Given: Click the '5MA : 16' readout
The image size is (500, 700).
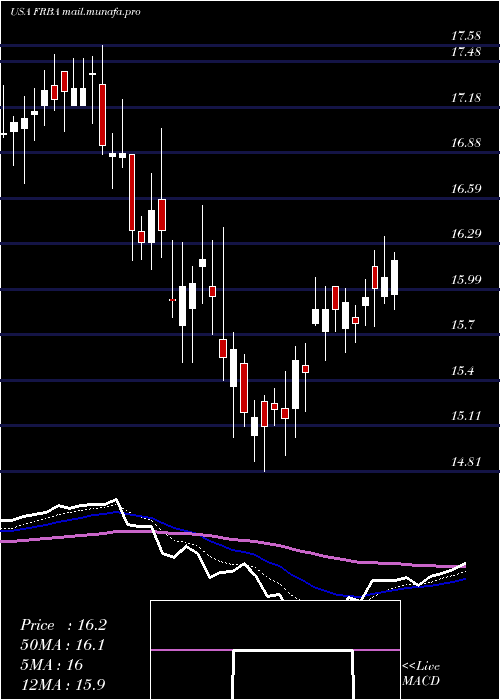Looking at the screenshot, I should [52, 665].
